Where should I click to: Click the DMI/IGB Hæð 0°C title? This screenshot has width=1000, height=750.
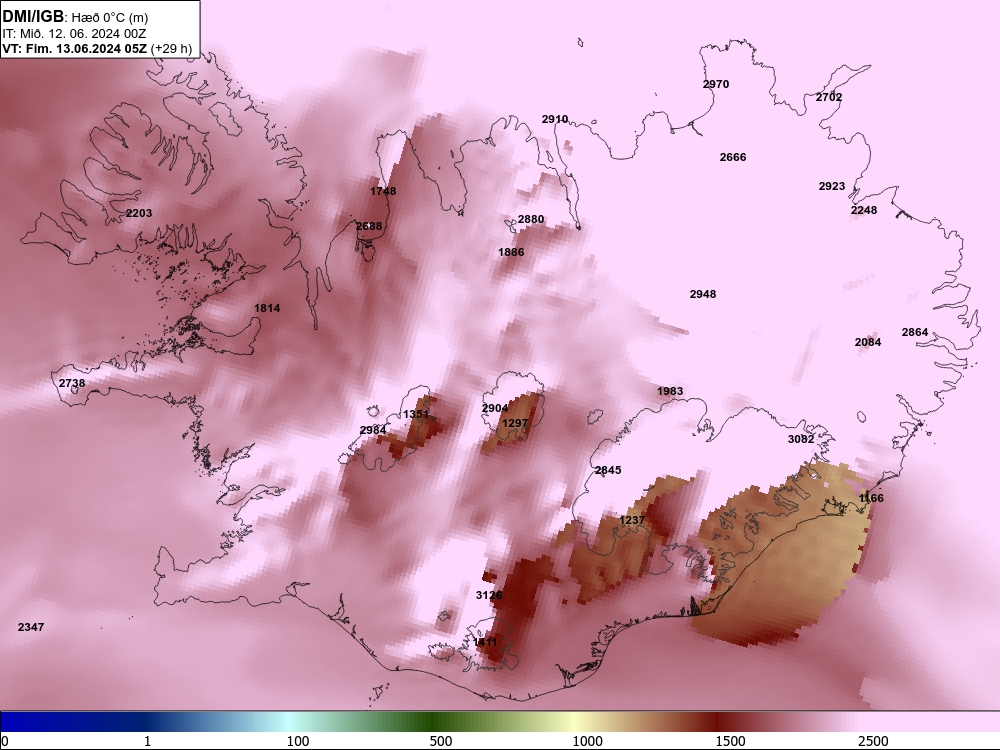coord(75,17)
